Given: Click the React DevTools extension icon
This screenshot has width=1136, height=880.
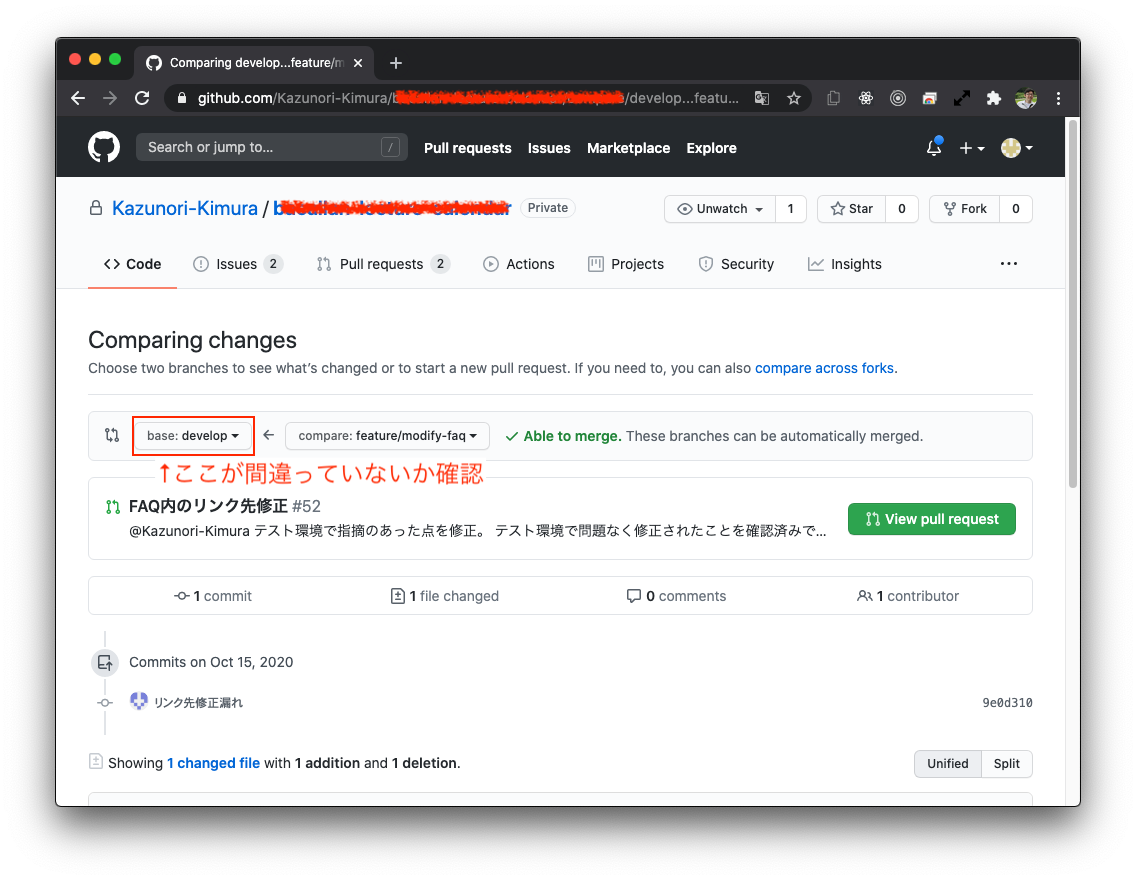Looking at the screenshot, I should click(866, 99).
